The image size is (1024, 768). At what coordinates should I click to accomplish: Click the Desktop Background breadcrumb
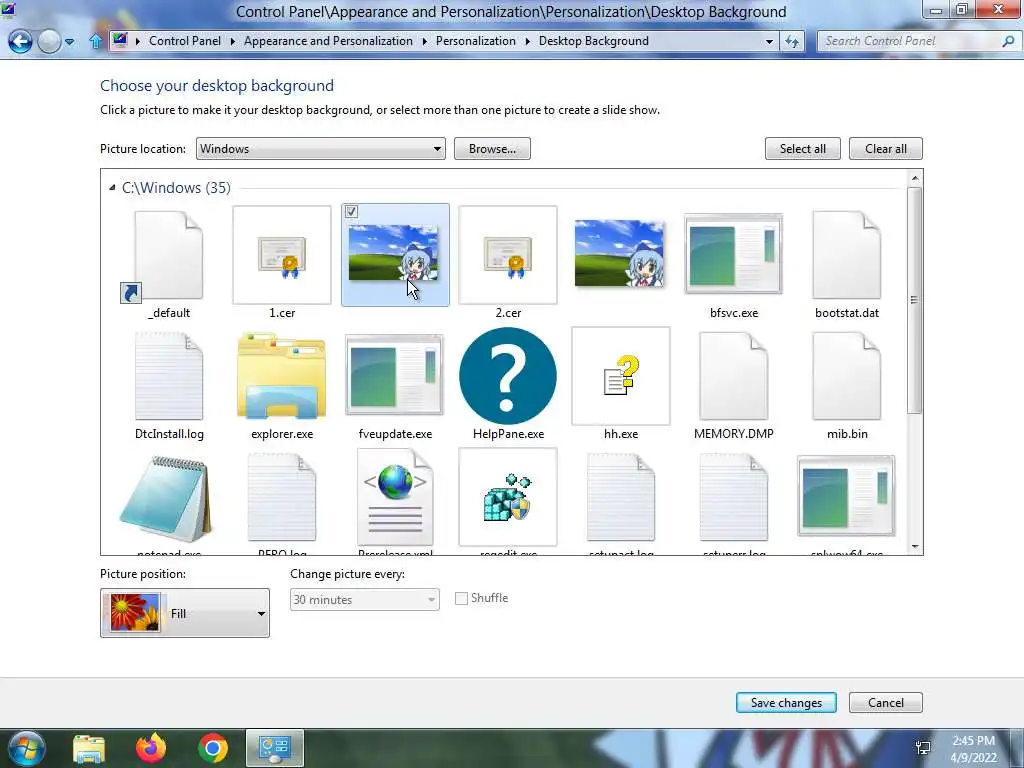(x=594, y=40)
